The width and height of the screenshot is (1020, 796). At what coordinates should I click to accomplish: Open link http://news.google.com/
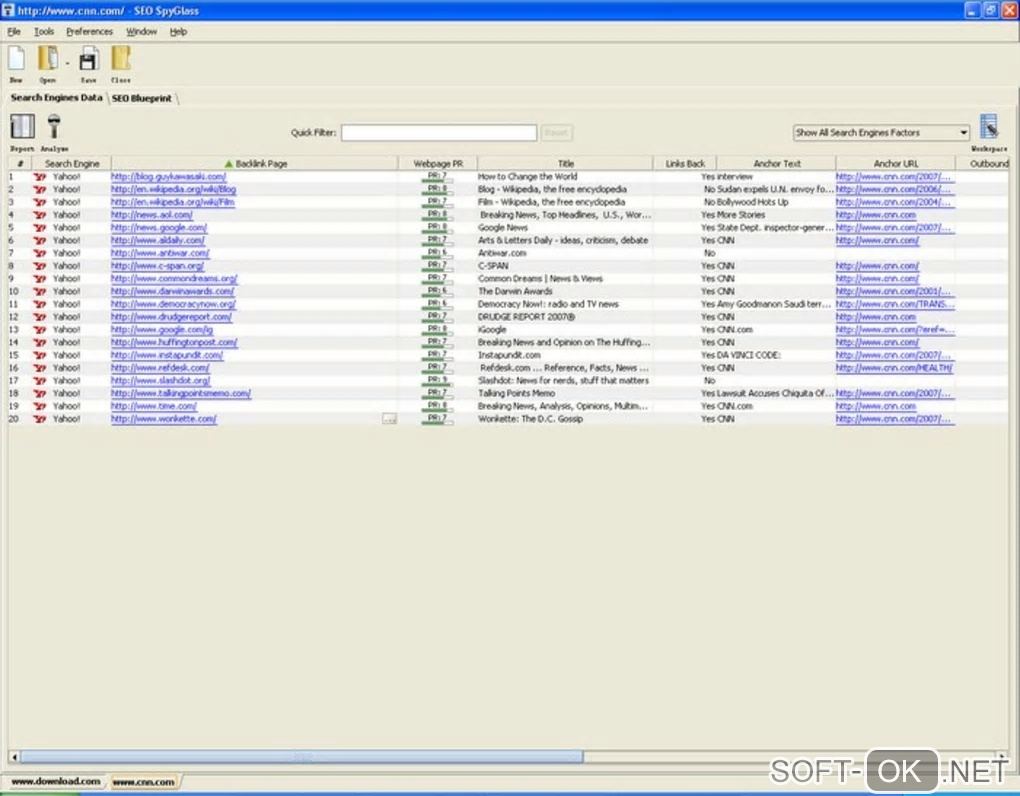click(x=159, y=228)
